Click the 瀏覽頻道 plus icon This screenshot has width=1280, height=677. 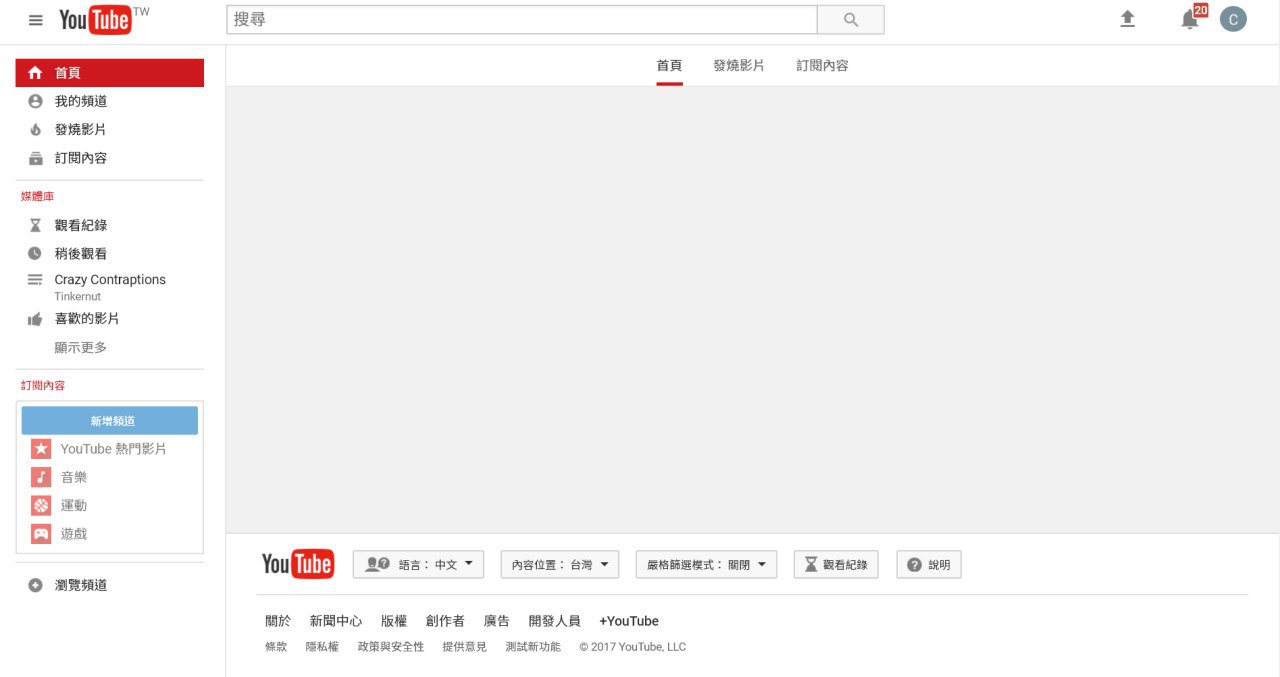click(36, 585)
